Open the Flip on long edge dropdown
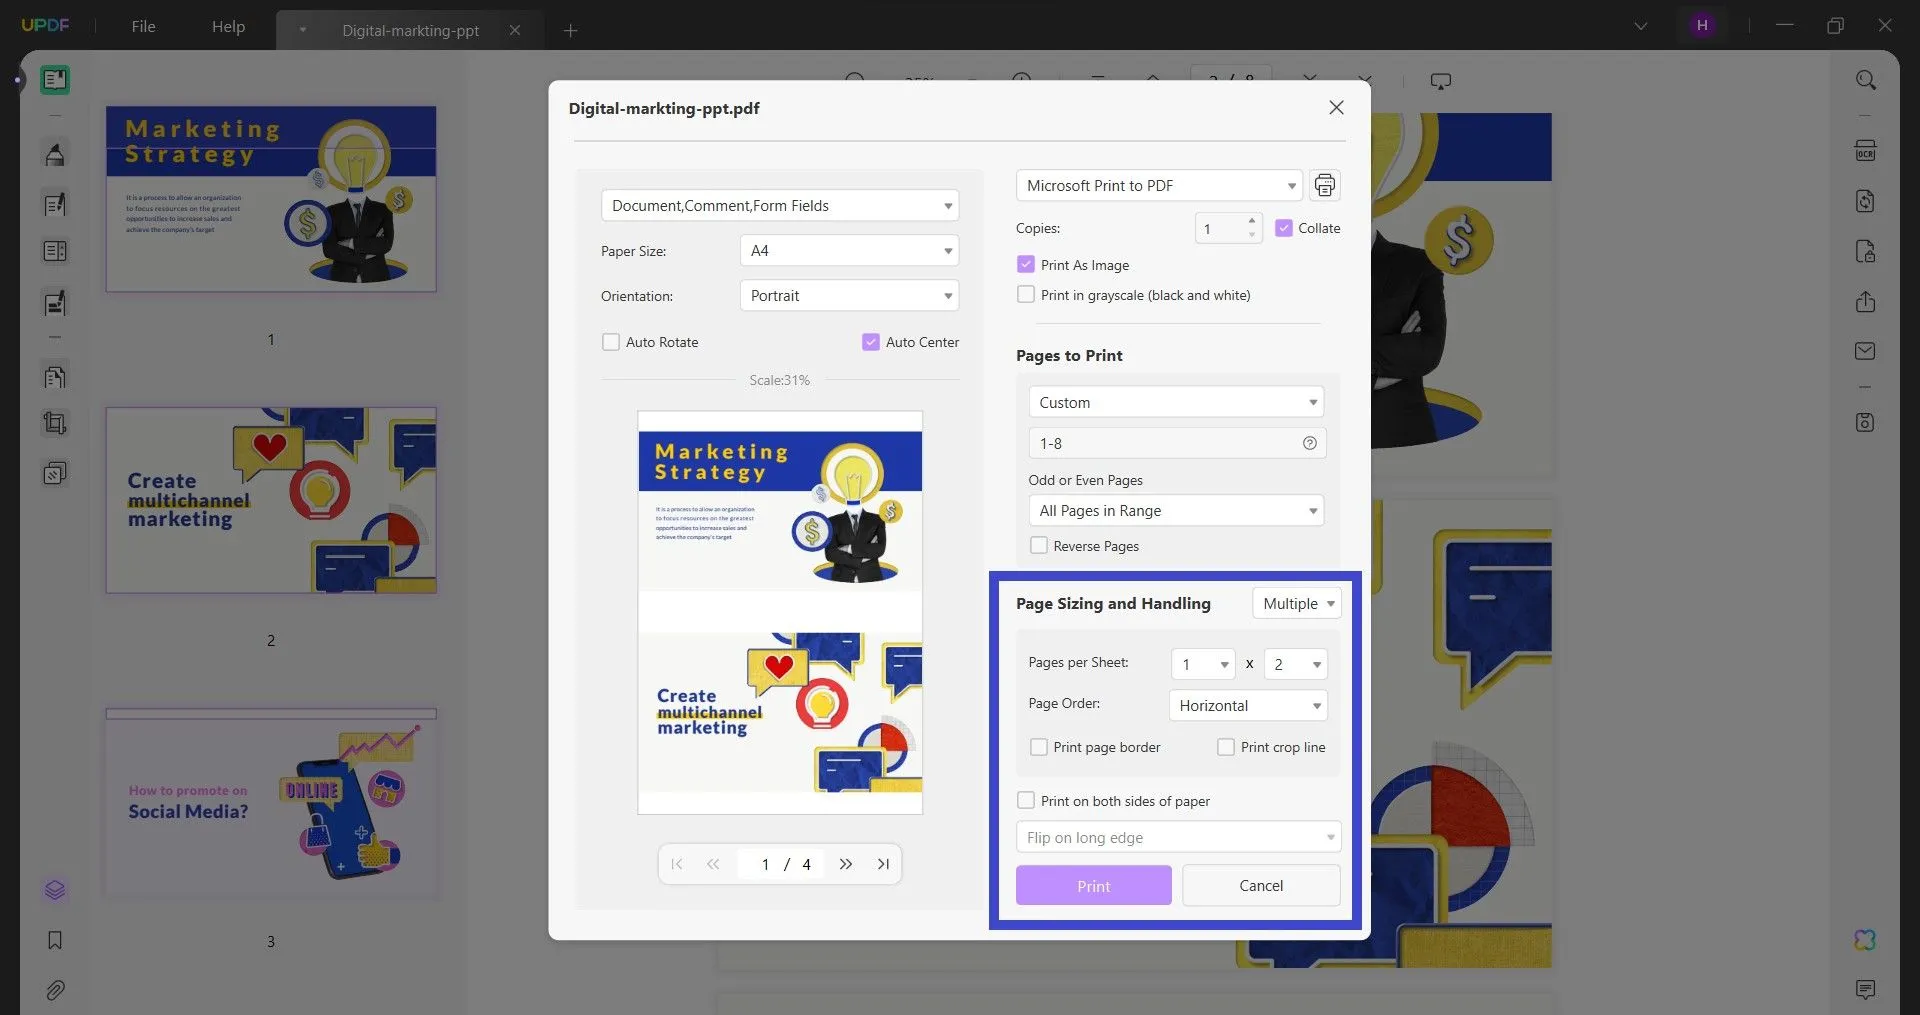1920x1015 pixels. 1178,838
